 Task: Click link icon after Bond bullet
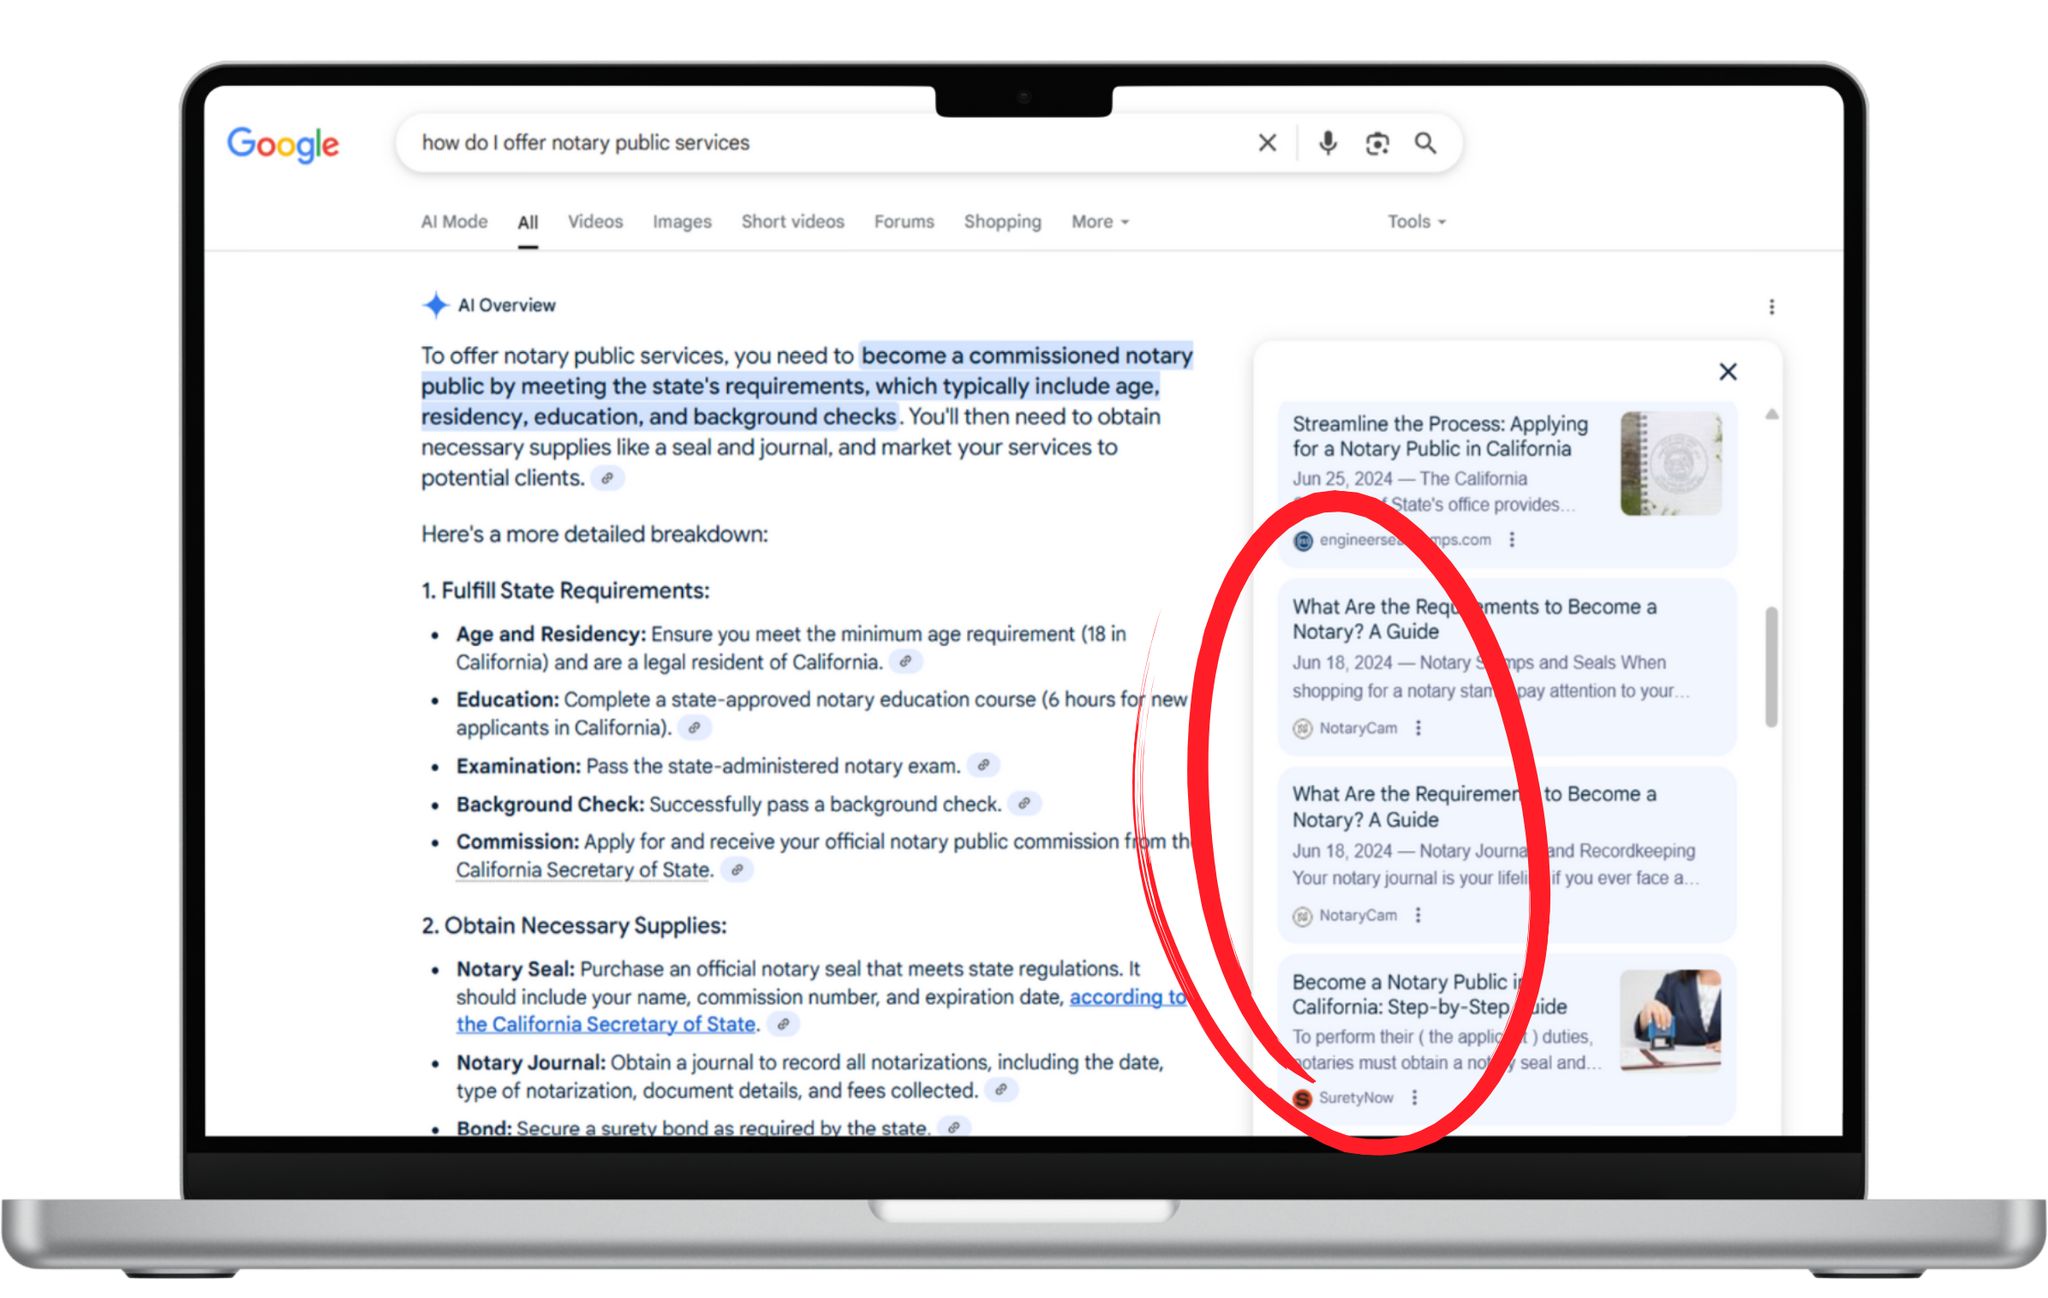coord(954,1127)
